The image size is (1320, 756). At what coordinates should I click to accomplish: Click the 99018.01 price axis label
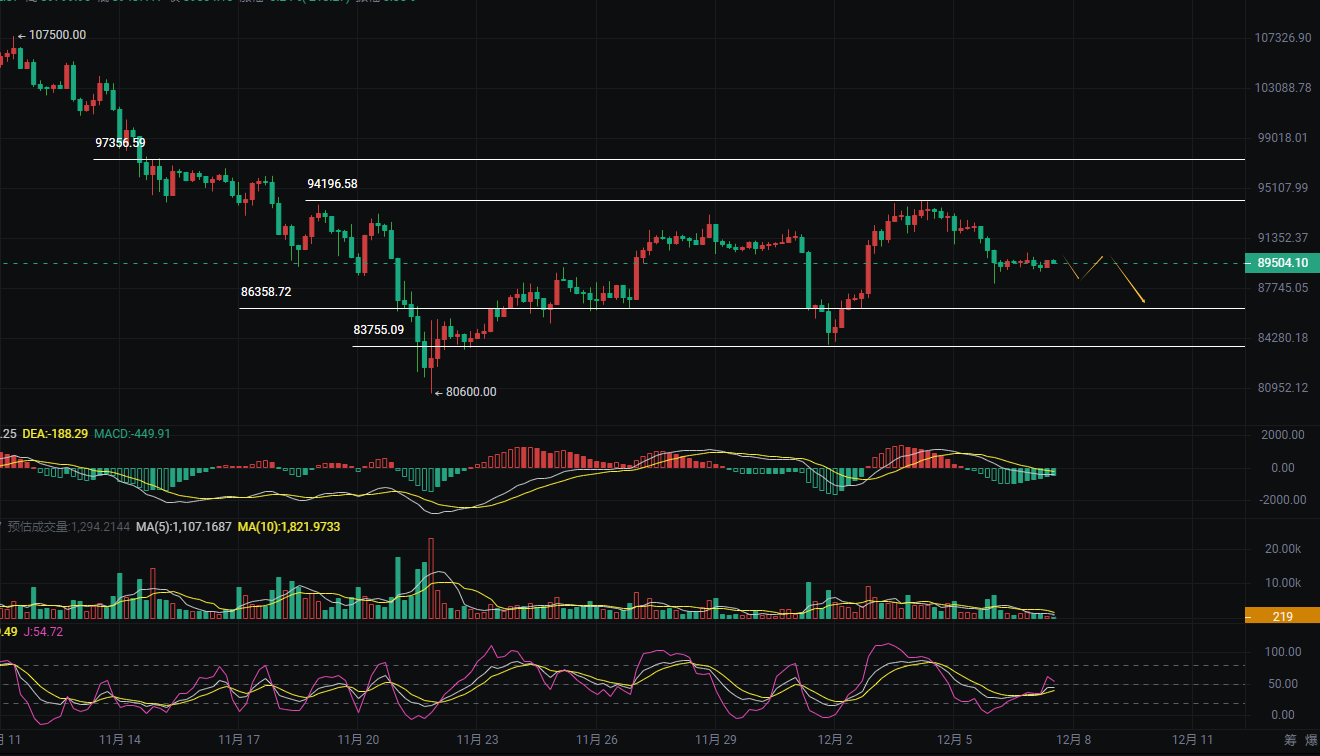tap(1281, 138)
